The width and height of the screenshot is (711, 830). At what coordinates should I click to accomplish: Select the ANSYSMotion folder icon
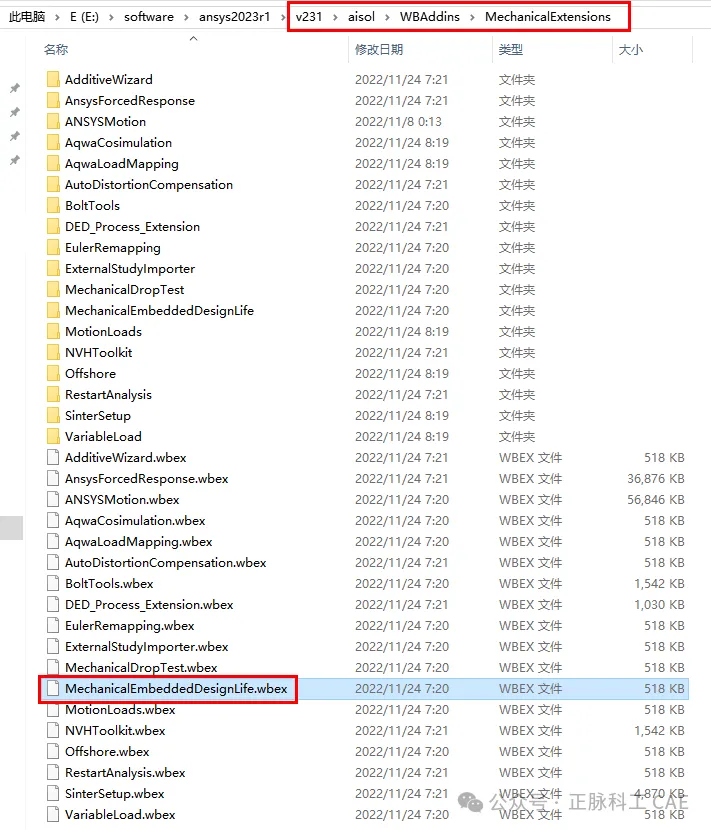[x=53, y=122]
